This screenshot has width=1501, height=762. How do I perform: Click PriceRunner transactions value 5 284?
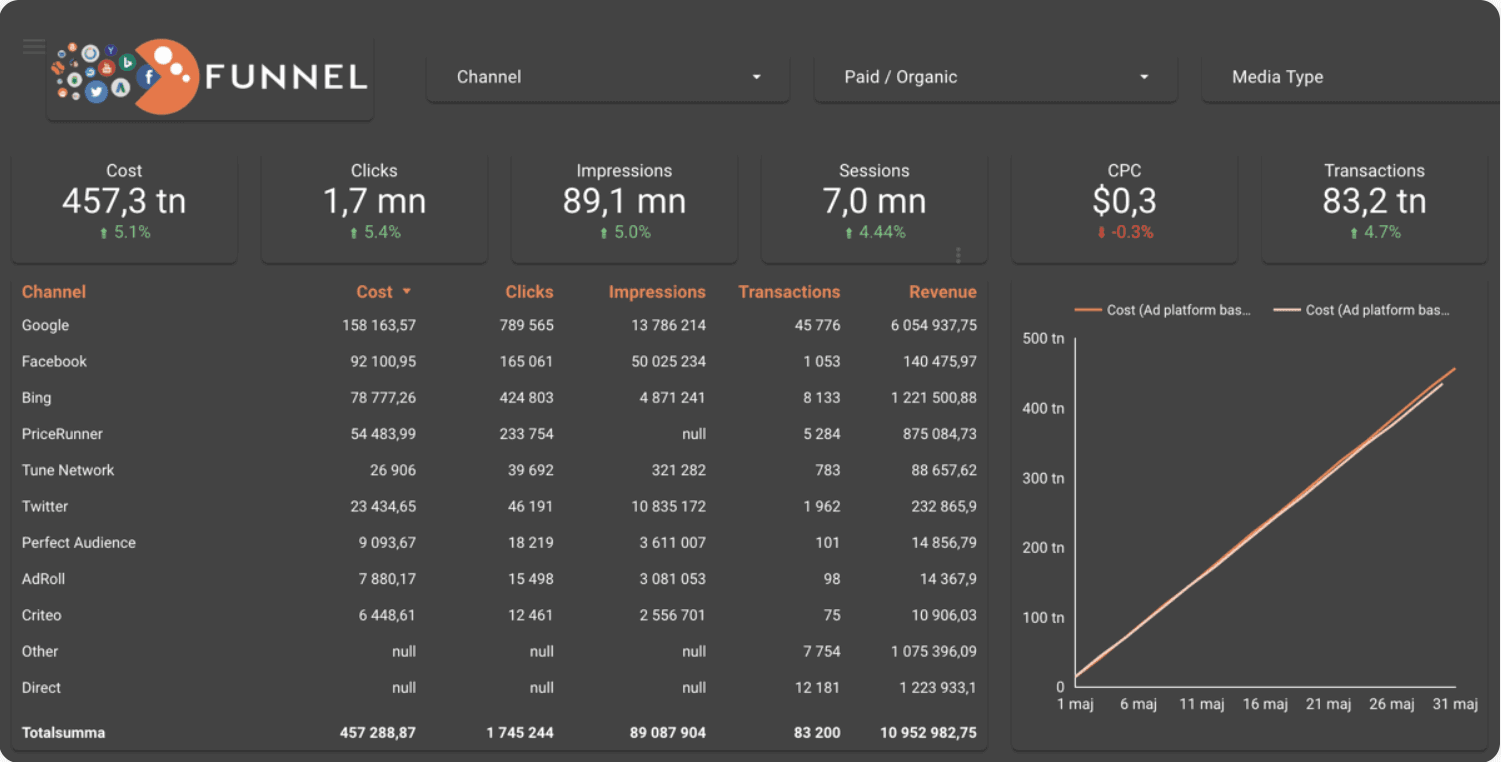(x=822, y=434)
